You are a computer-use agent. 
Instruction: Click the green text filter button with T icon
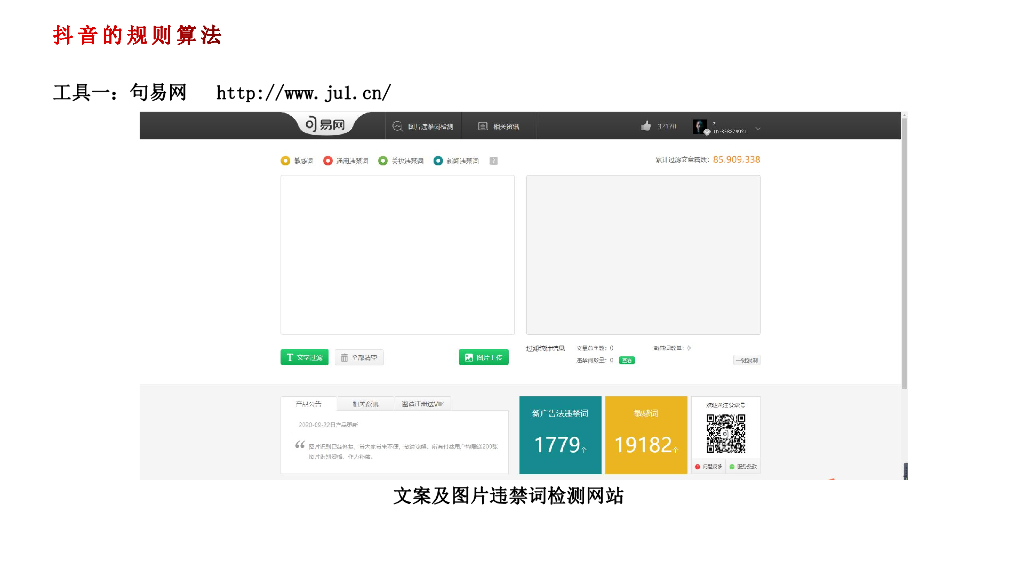pos(304,357)
